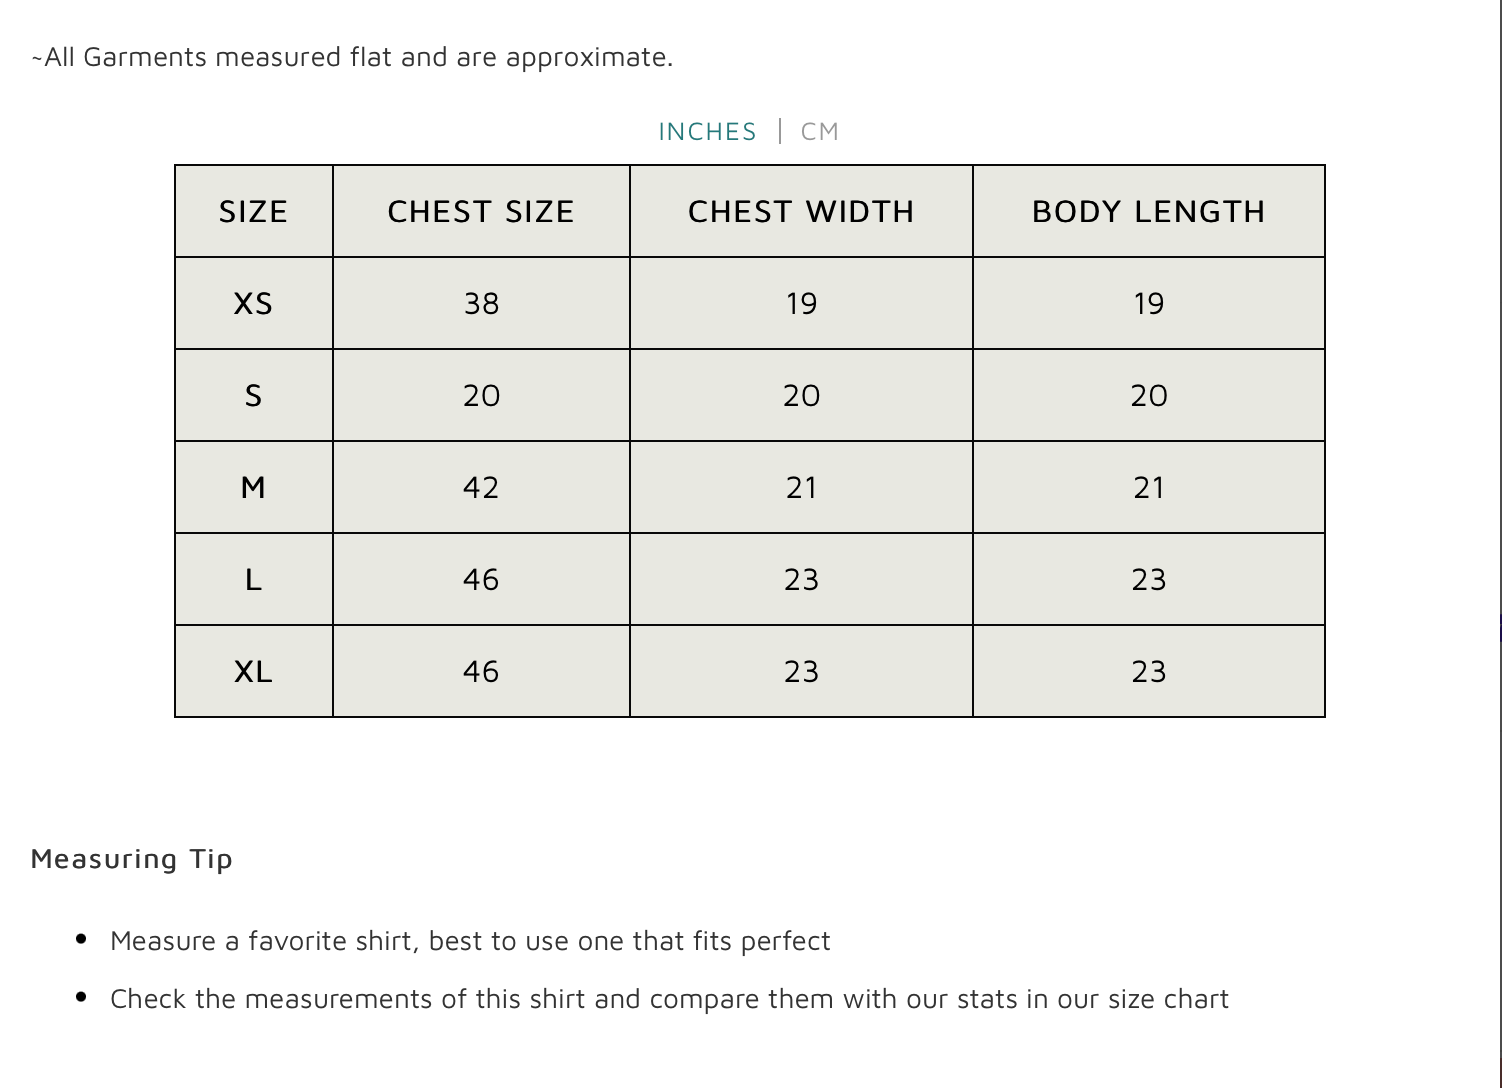Viewport: 1502px width, 1088px height.
Task: Click the L chest size value
Action: point(481,580)
